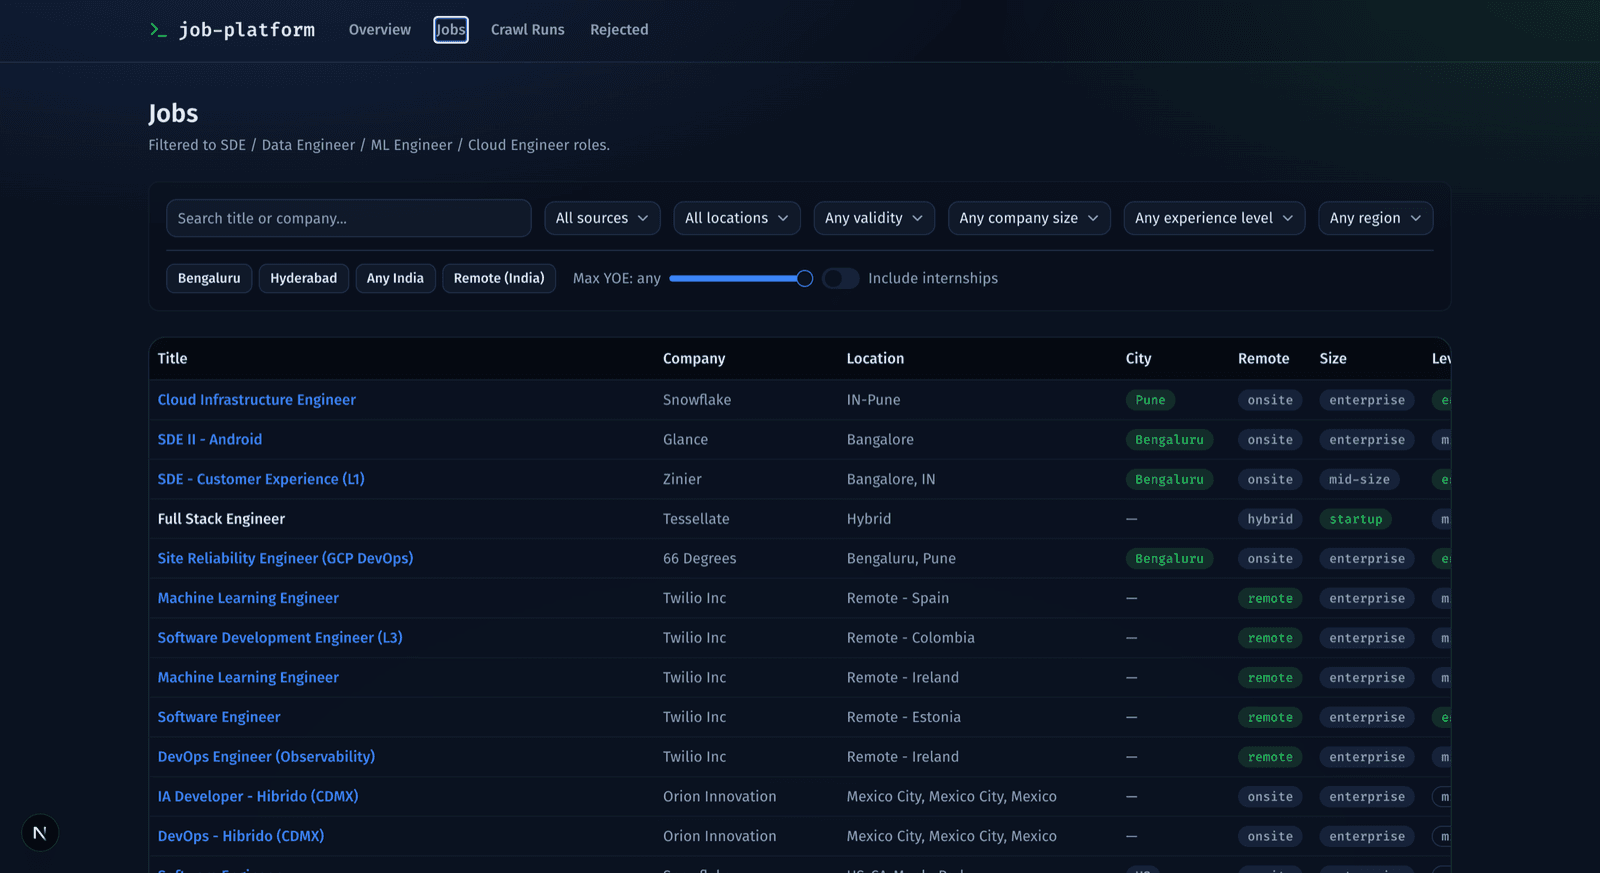This screenshot has height=873, width=1600.
Task: Open the DevOps Engineer (Observability) job
Action: pos(266,757)
